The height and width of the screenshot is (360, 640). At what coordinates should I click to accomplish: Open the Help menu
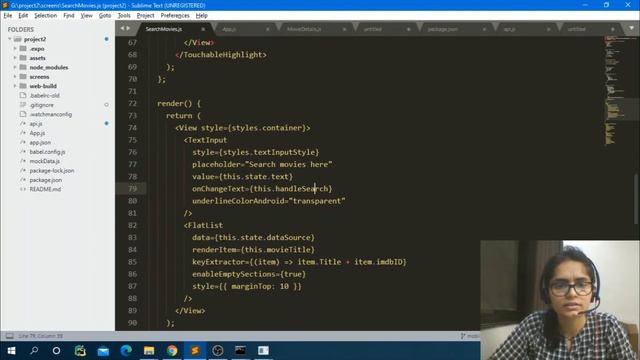202,16
